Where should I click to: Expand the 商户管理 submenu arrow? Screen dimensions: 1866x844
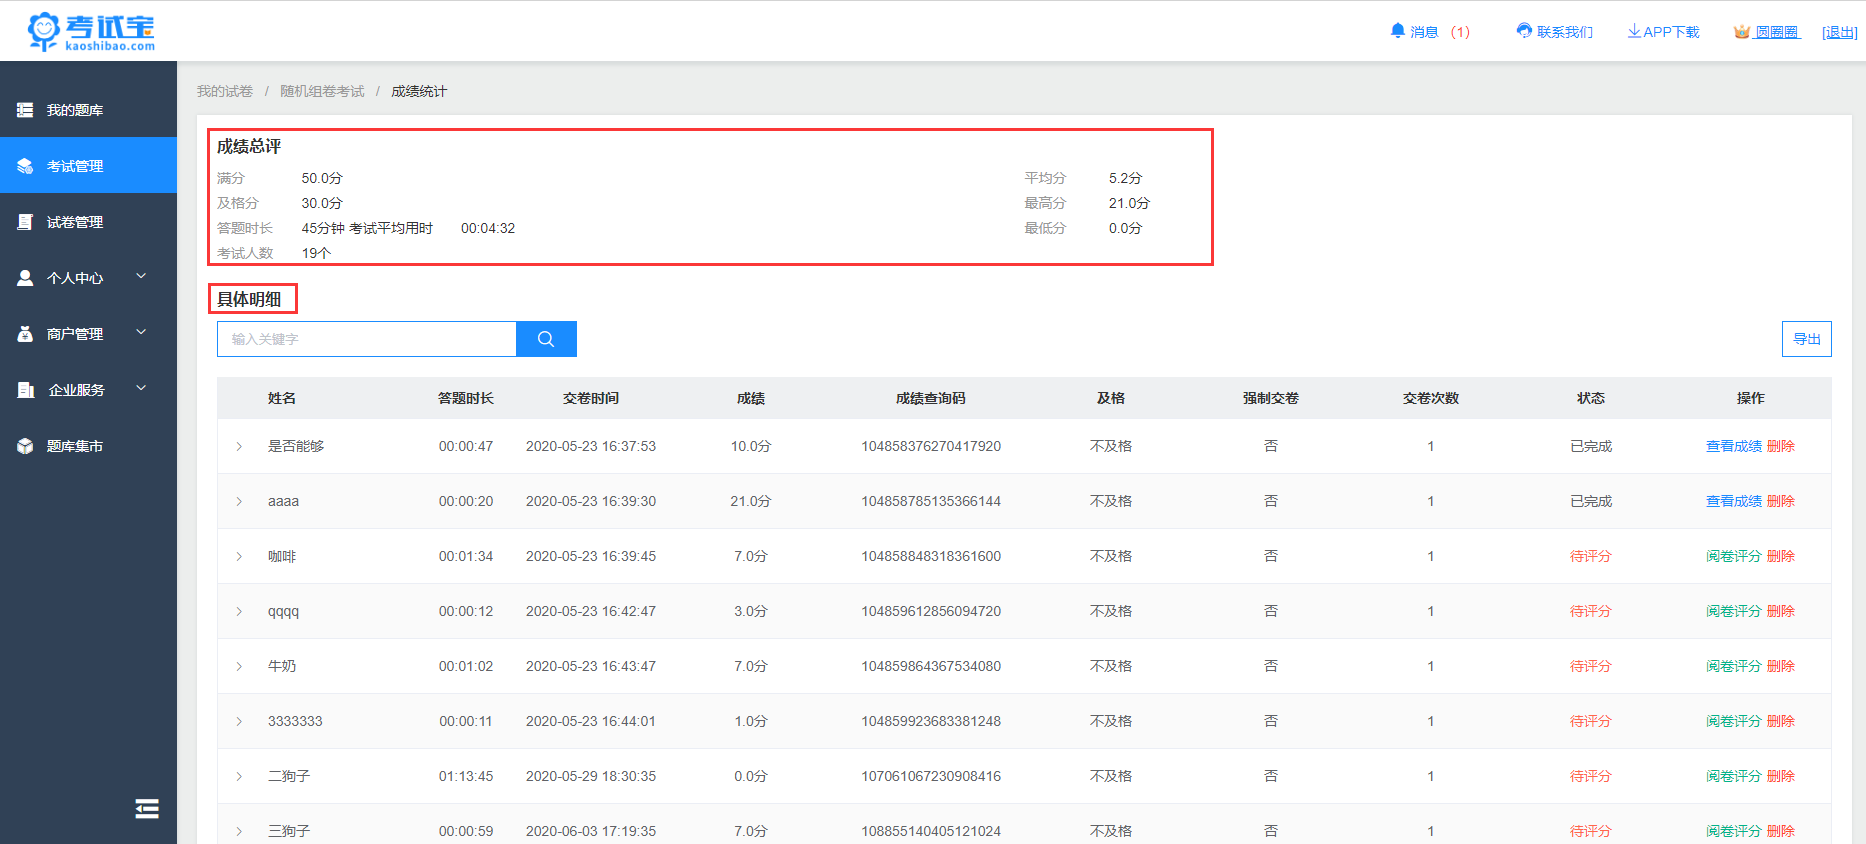[x=141, y=332]
